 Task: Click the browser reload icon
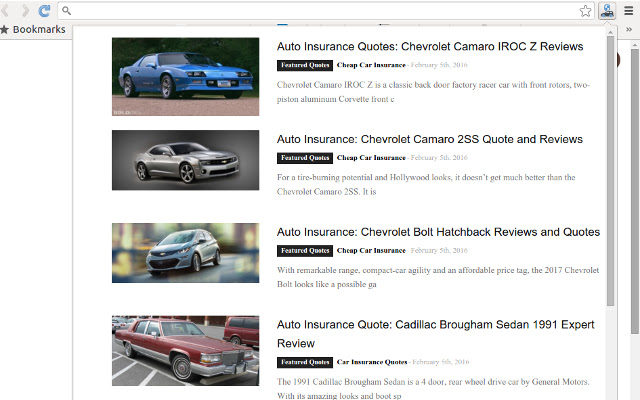click(x=44, y=11)
